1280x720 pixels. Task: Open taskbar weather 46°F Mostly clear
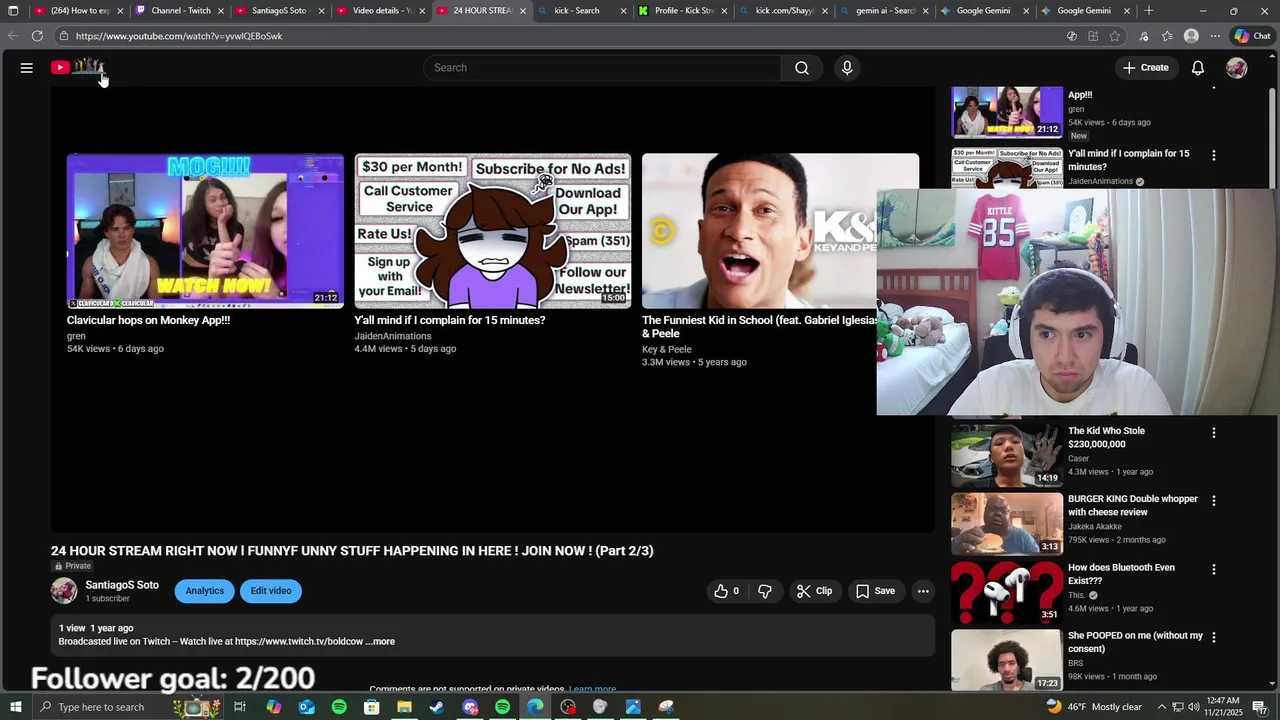click(x=1094, y=707)
